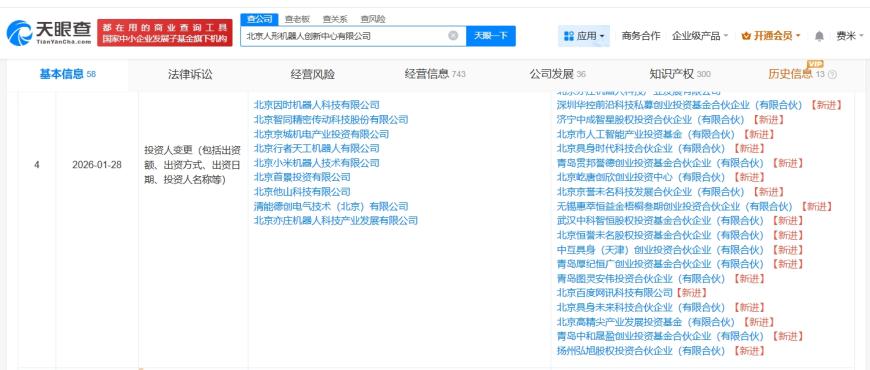Click the 天眼一下 search button
The width and height of the screenshot is (870, 370).
[491, 36]
